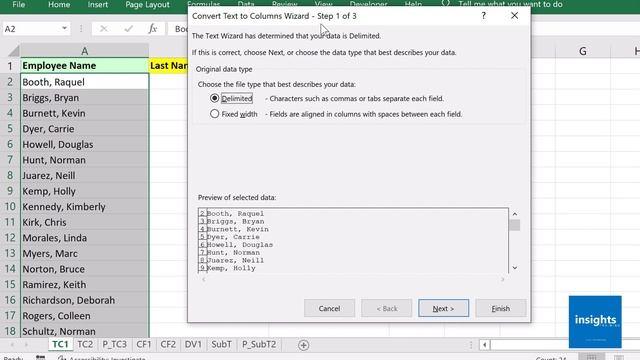Click the Last Name header cell
Screen dimensions: 640x360
[169, 66]
